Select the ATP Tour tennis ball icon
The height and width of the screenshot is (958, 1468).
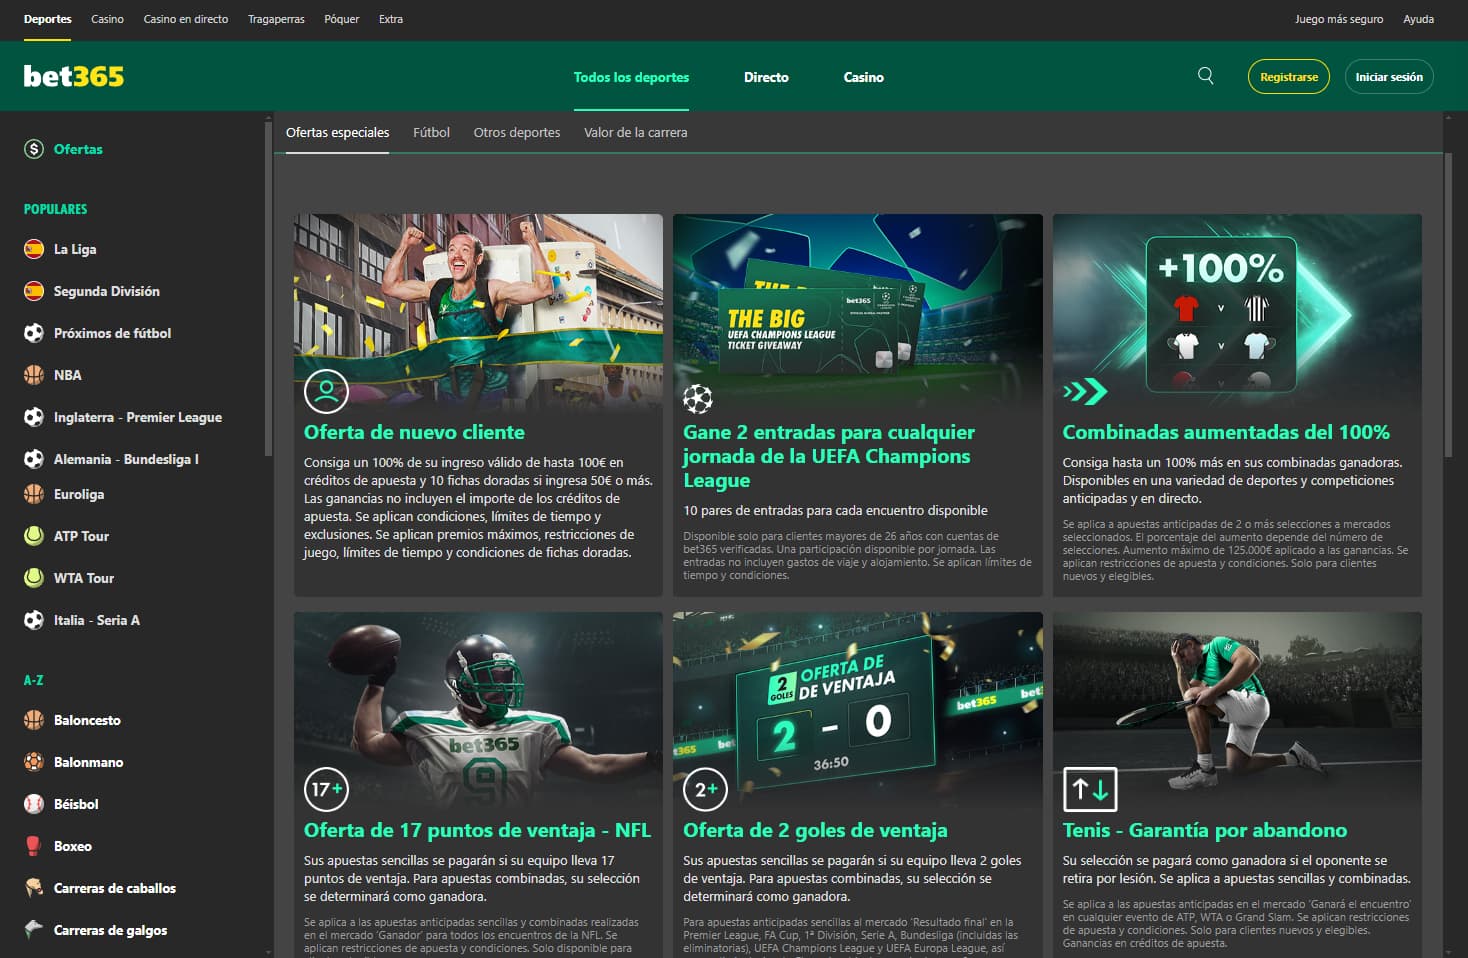point(33,536)
